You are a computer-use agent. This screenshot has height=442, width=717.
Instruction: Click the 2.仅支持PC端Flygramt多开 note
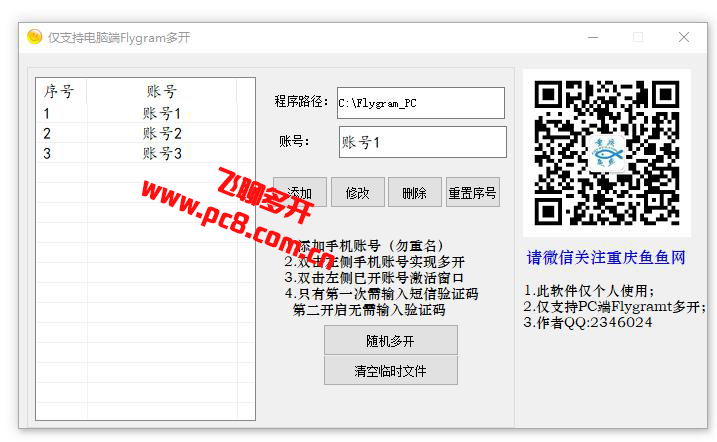(x=615, y=306)
